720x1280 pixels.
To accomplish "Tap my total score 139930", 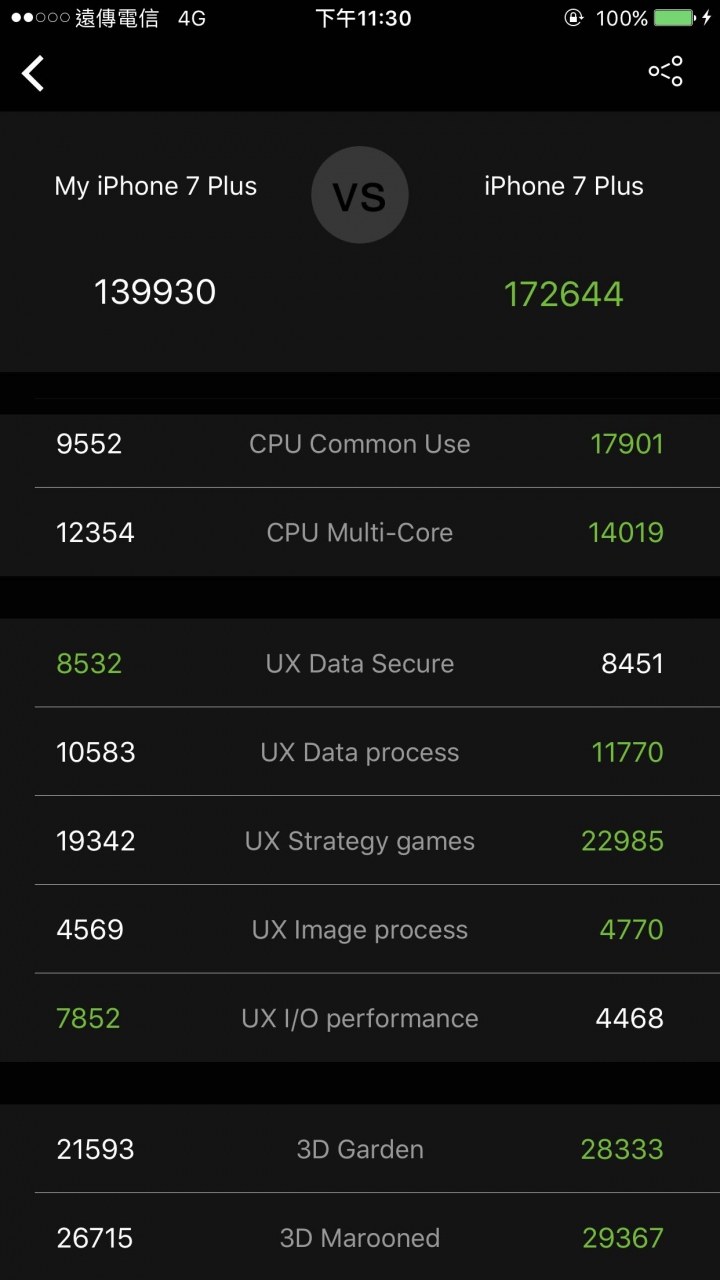I will tap(155, 292).
